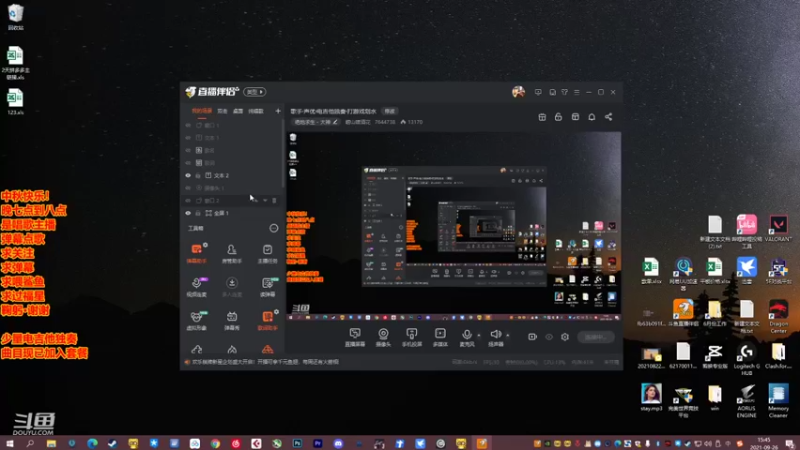This screenshot has width=800, height=450.
Task: Open the 弹幕秀 tool
Action: [232, 320]
